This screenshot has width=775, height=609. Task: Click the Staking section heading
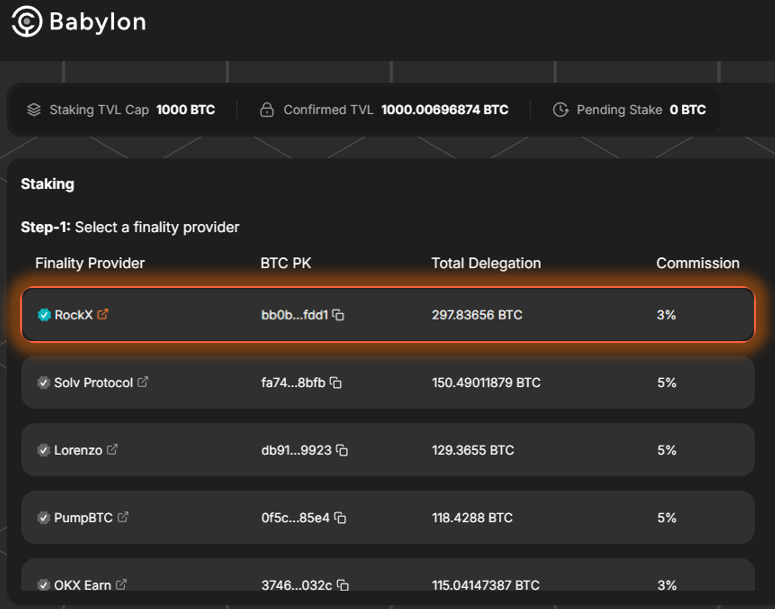tap(47, 184)
